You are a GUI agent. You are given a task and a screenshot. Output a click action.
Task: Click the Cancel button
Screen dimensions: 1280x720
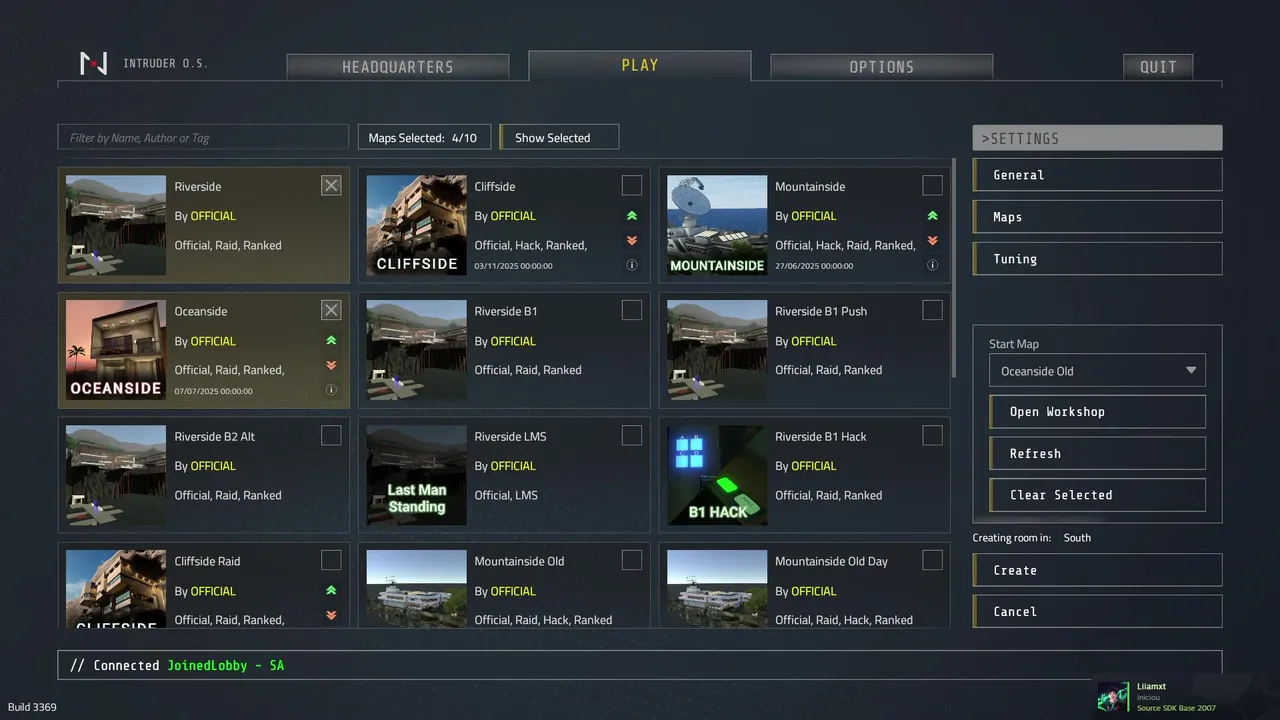tap(1097, 612)
